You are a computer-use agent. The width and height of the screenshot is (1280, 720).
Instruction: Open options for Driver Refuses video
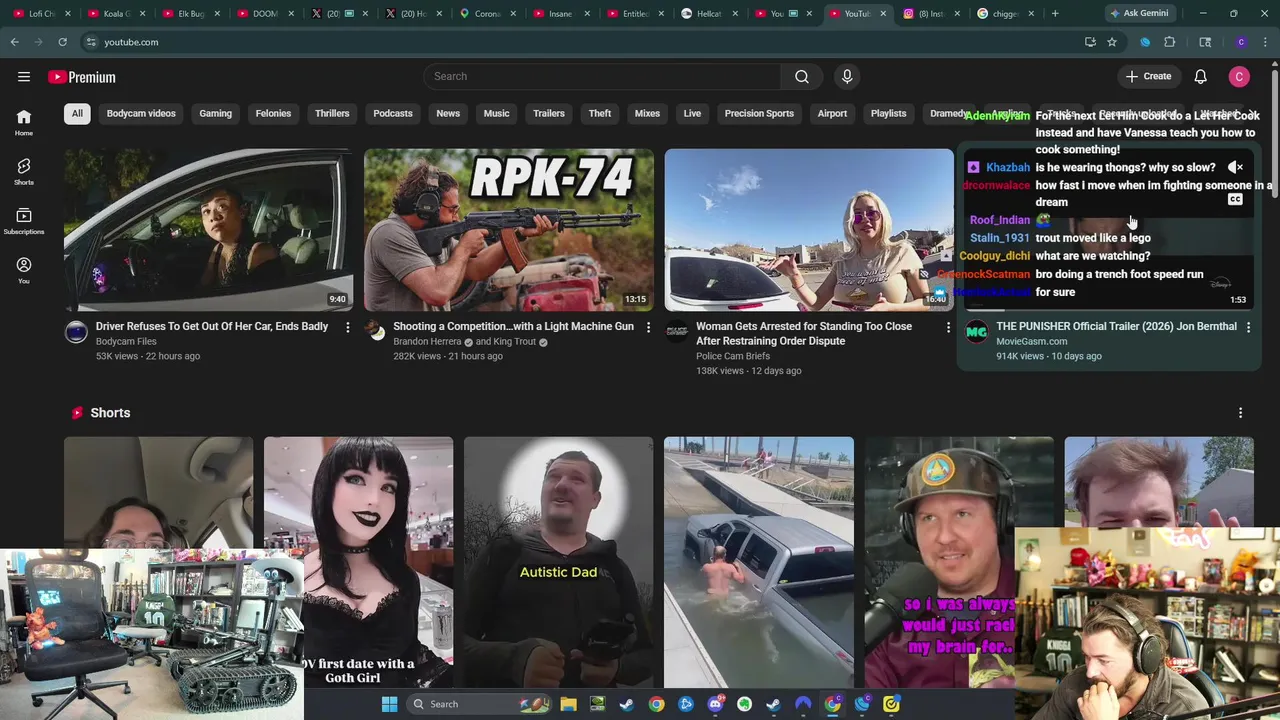[348, 327]
